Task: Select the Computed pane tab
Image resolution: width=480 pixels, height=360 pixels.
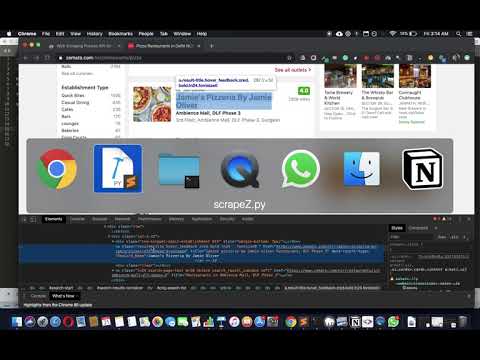Action: (418, 228)
